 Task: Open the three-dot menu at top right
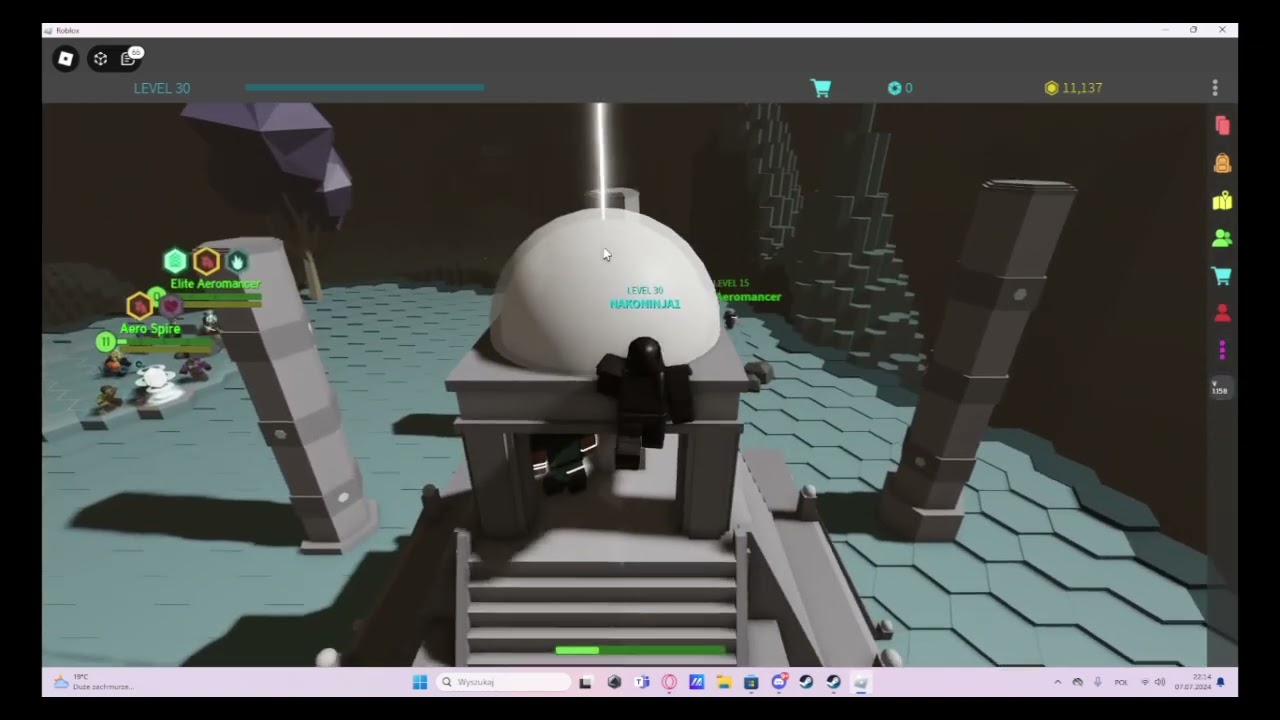(x=1215, y=88)
